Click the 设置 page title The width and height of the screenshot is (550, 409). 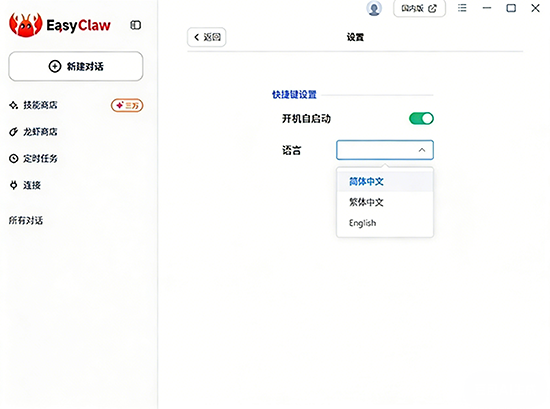[x=355, y=37]
